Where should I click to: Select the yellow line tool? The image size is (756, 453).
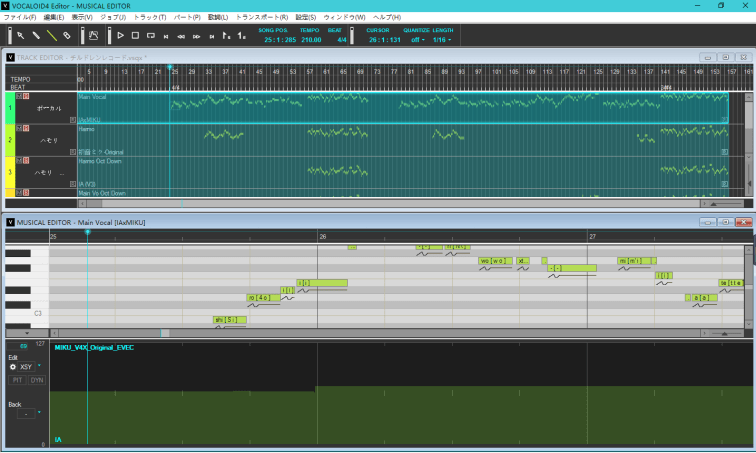coord(51,35)
